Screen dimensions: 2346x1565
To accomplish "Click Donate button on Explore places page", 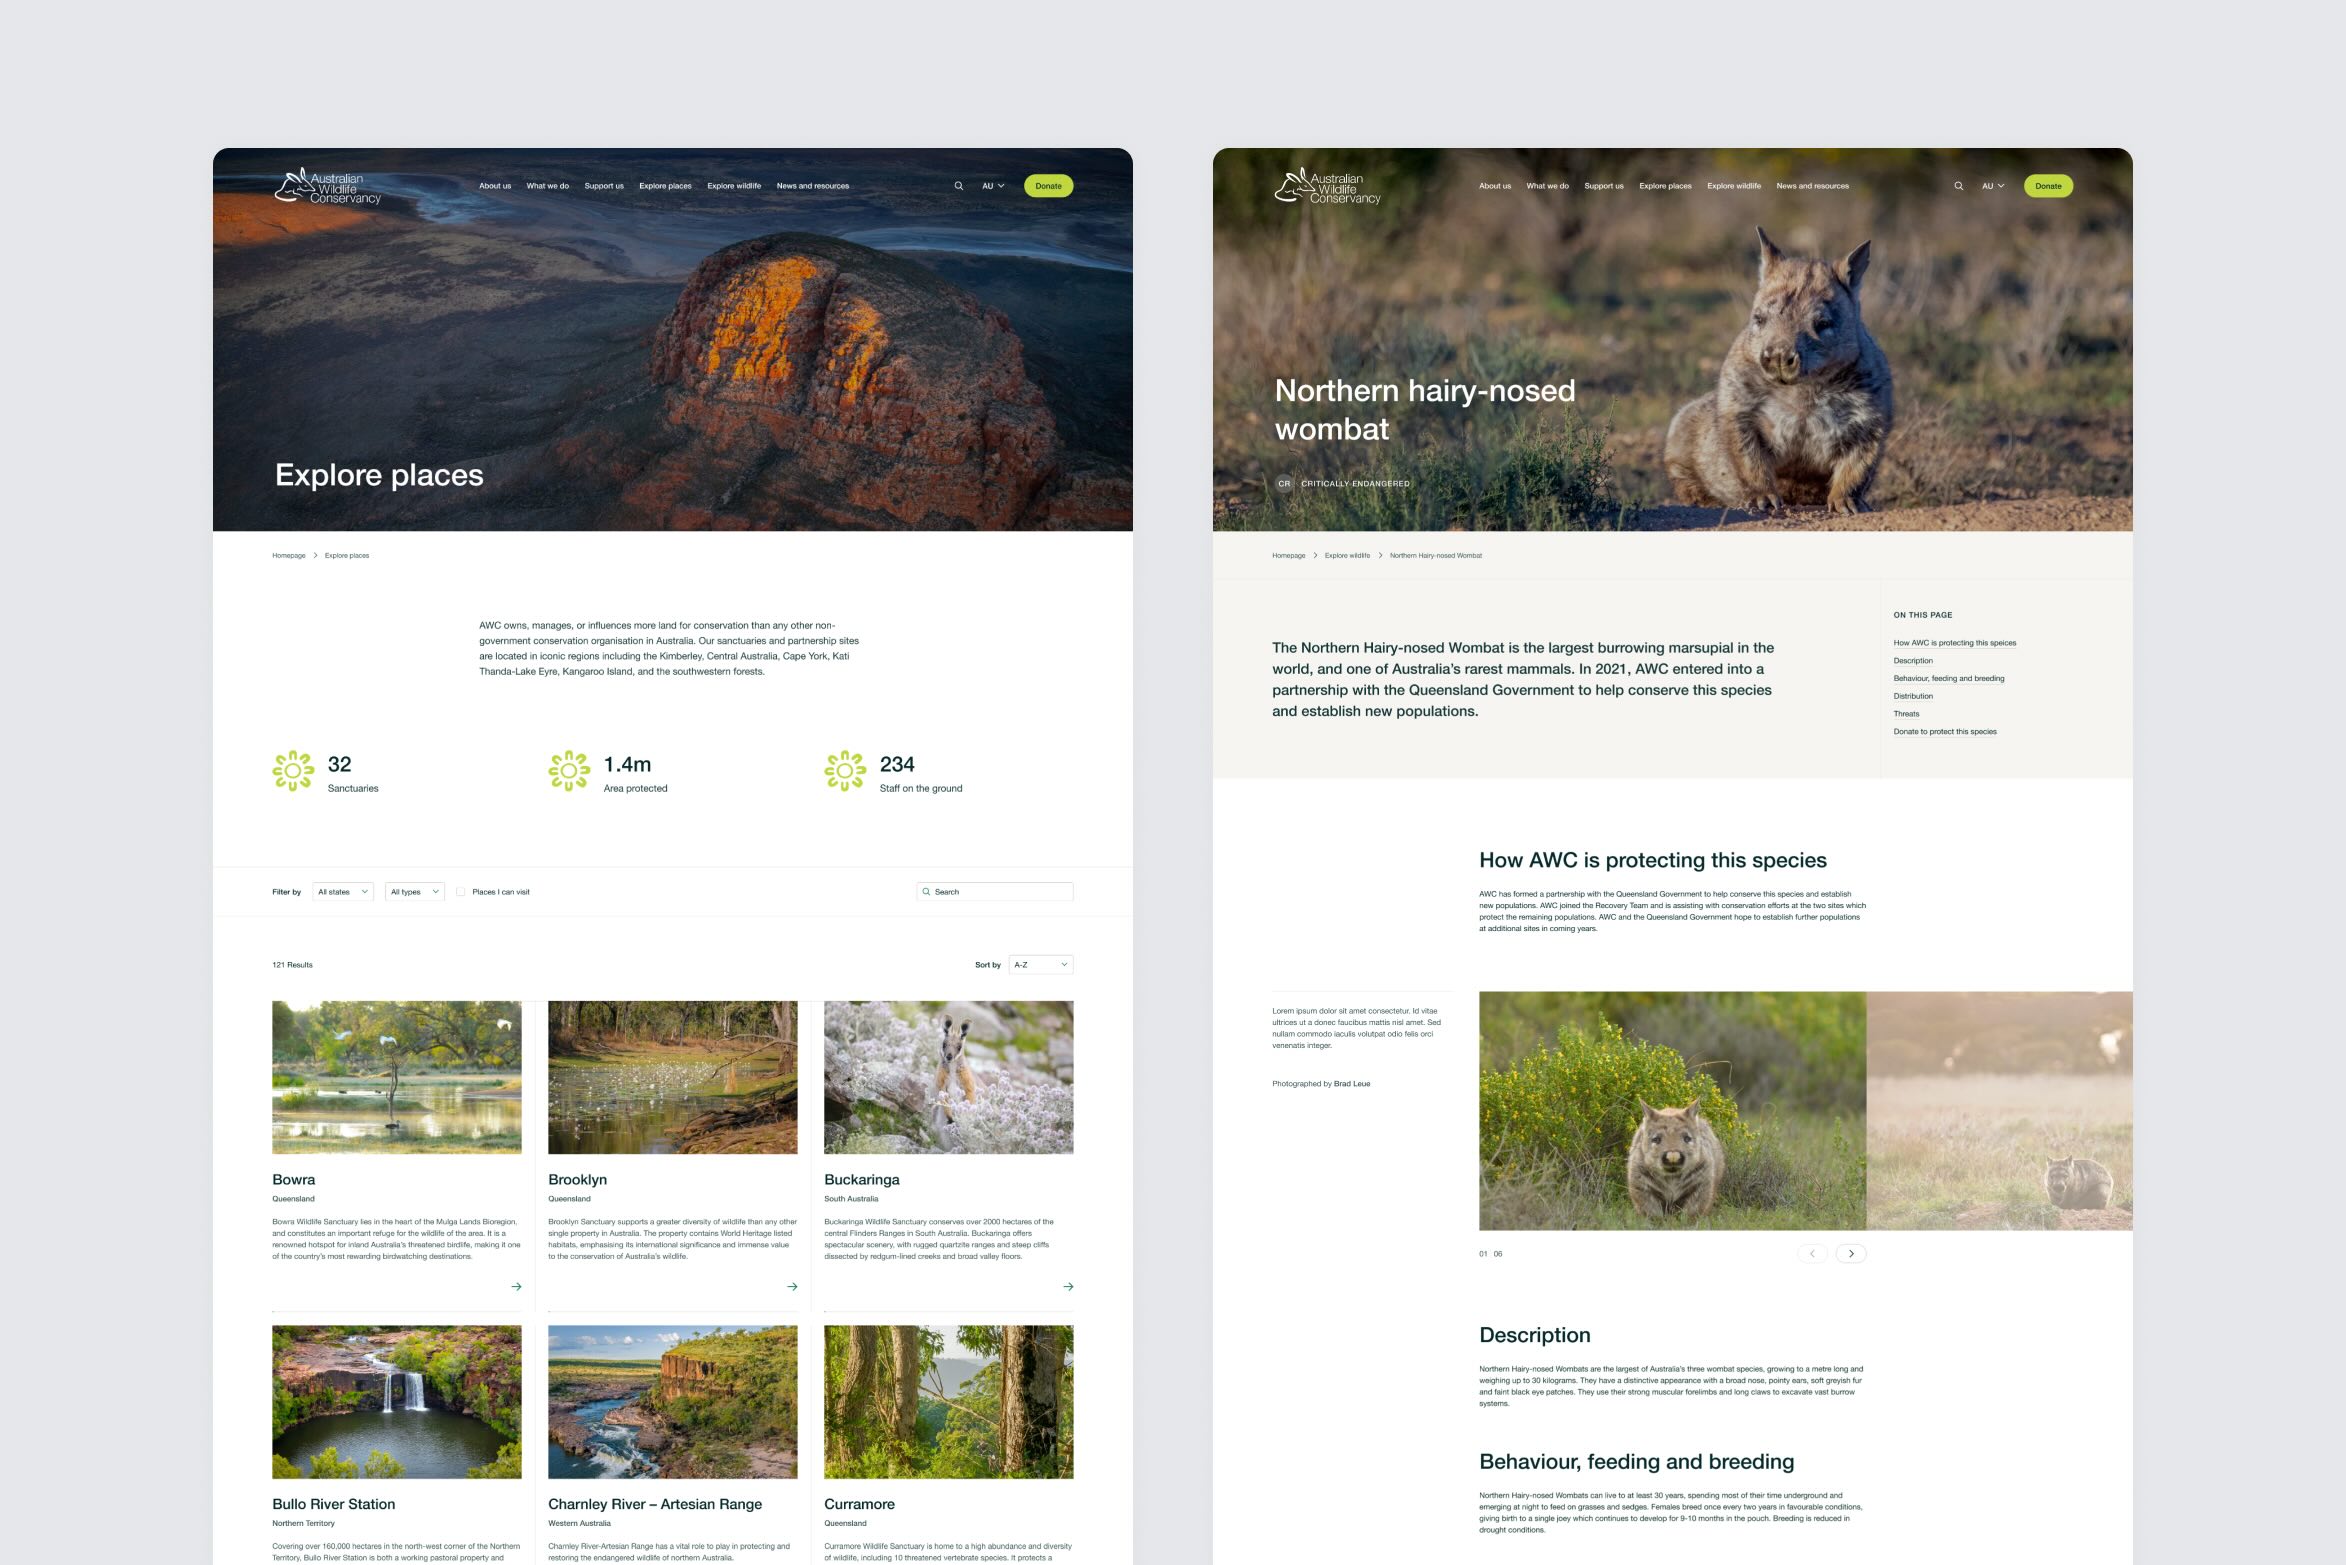I will [x=1049, y=186].
